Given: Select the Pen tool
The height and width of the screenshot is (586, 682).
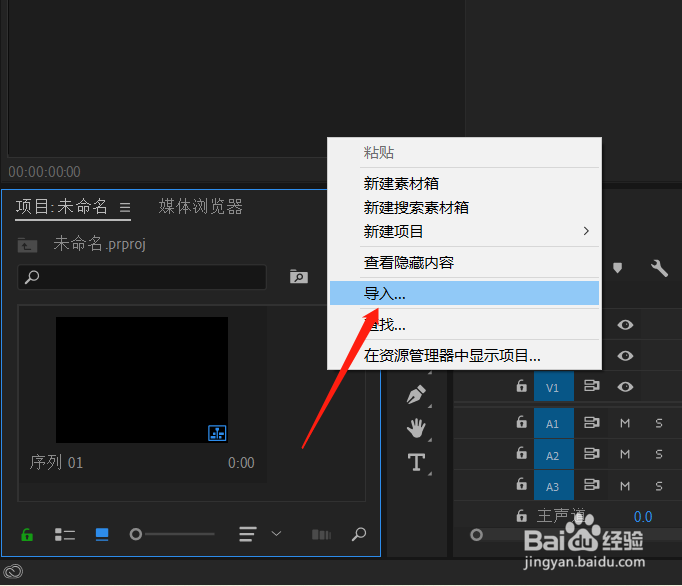Looking at the screenshot, I should point(416,394).
